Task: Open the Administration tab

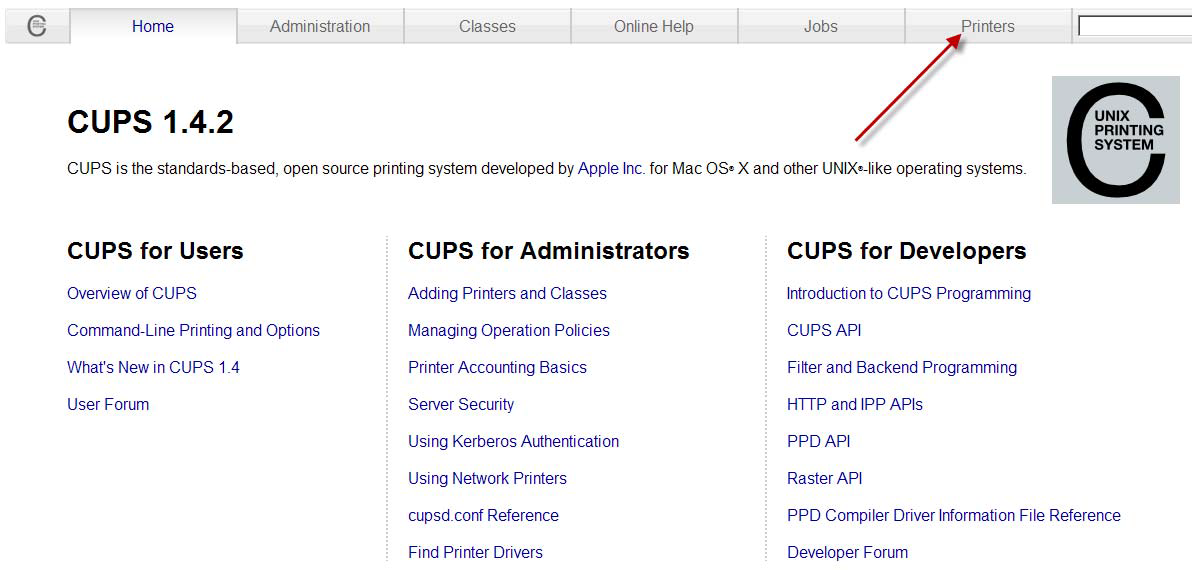Action: click(320, 27)
